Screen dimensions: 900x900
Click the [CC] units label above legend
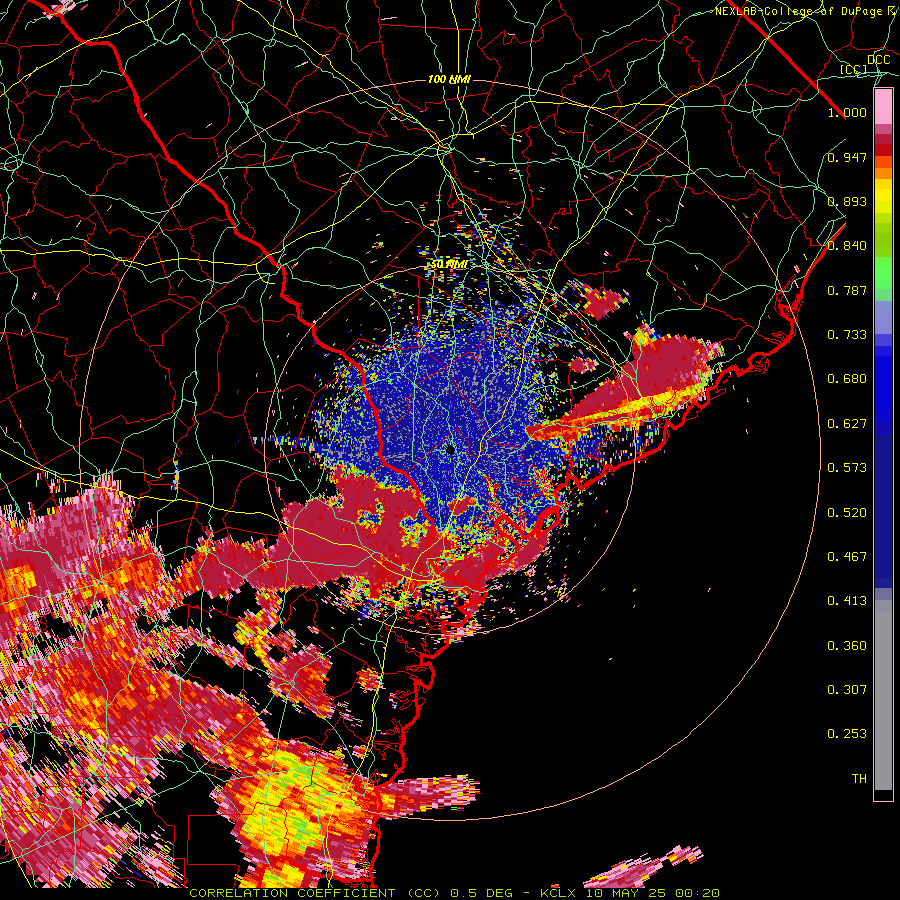[854, 69]
